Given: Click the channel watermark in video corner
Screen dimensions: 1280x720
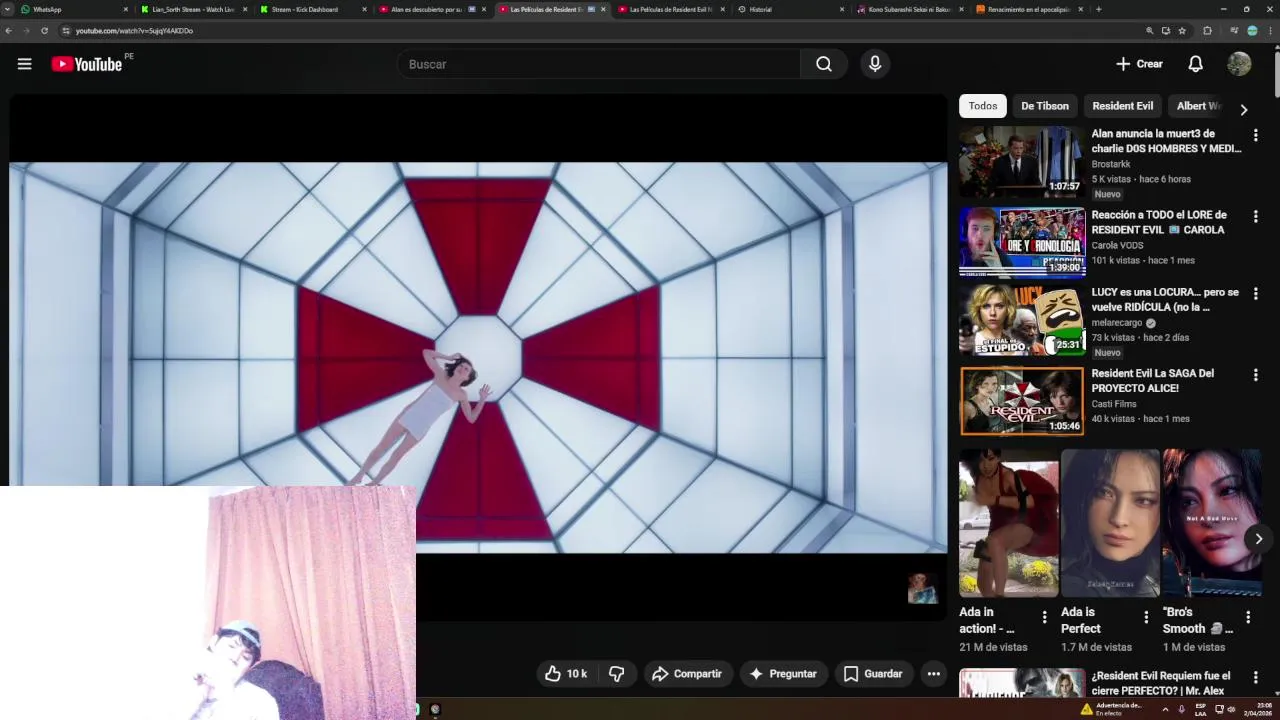Looking at the screenshot, I should point(922,589).
